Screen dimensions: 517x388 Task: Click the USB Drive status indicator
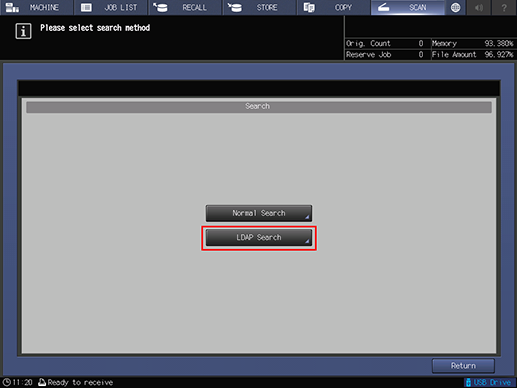click(x=490, y=382)
